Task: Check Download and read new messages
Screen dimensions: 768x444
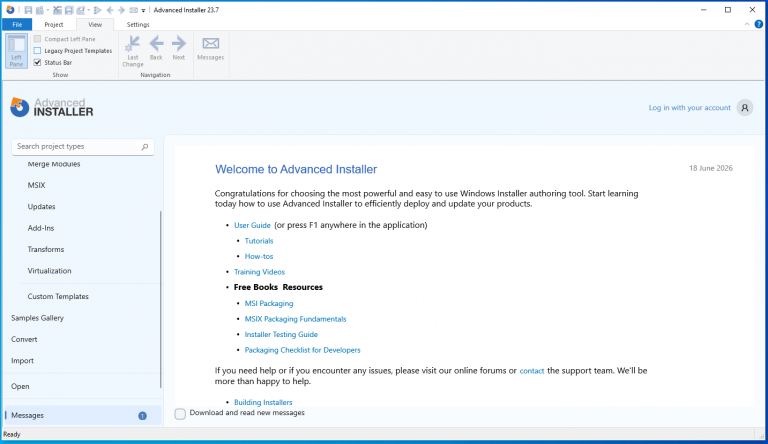Action: pos(180,414)
